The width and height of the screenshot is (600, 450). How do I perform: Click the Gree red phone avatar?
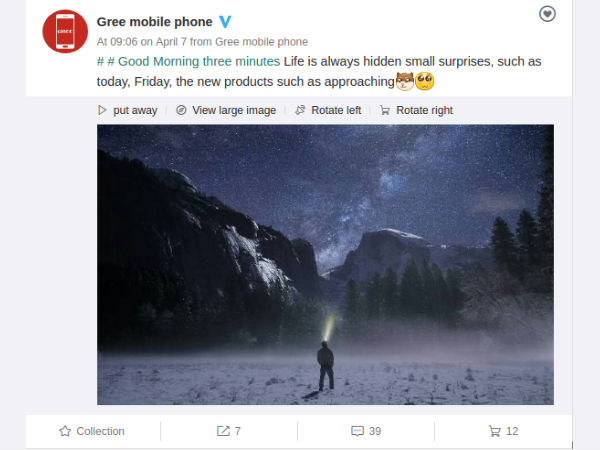pyautogui.click(x=65, y=31)
